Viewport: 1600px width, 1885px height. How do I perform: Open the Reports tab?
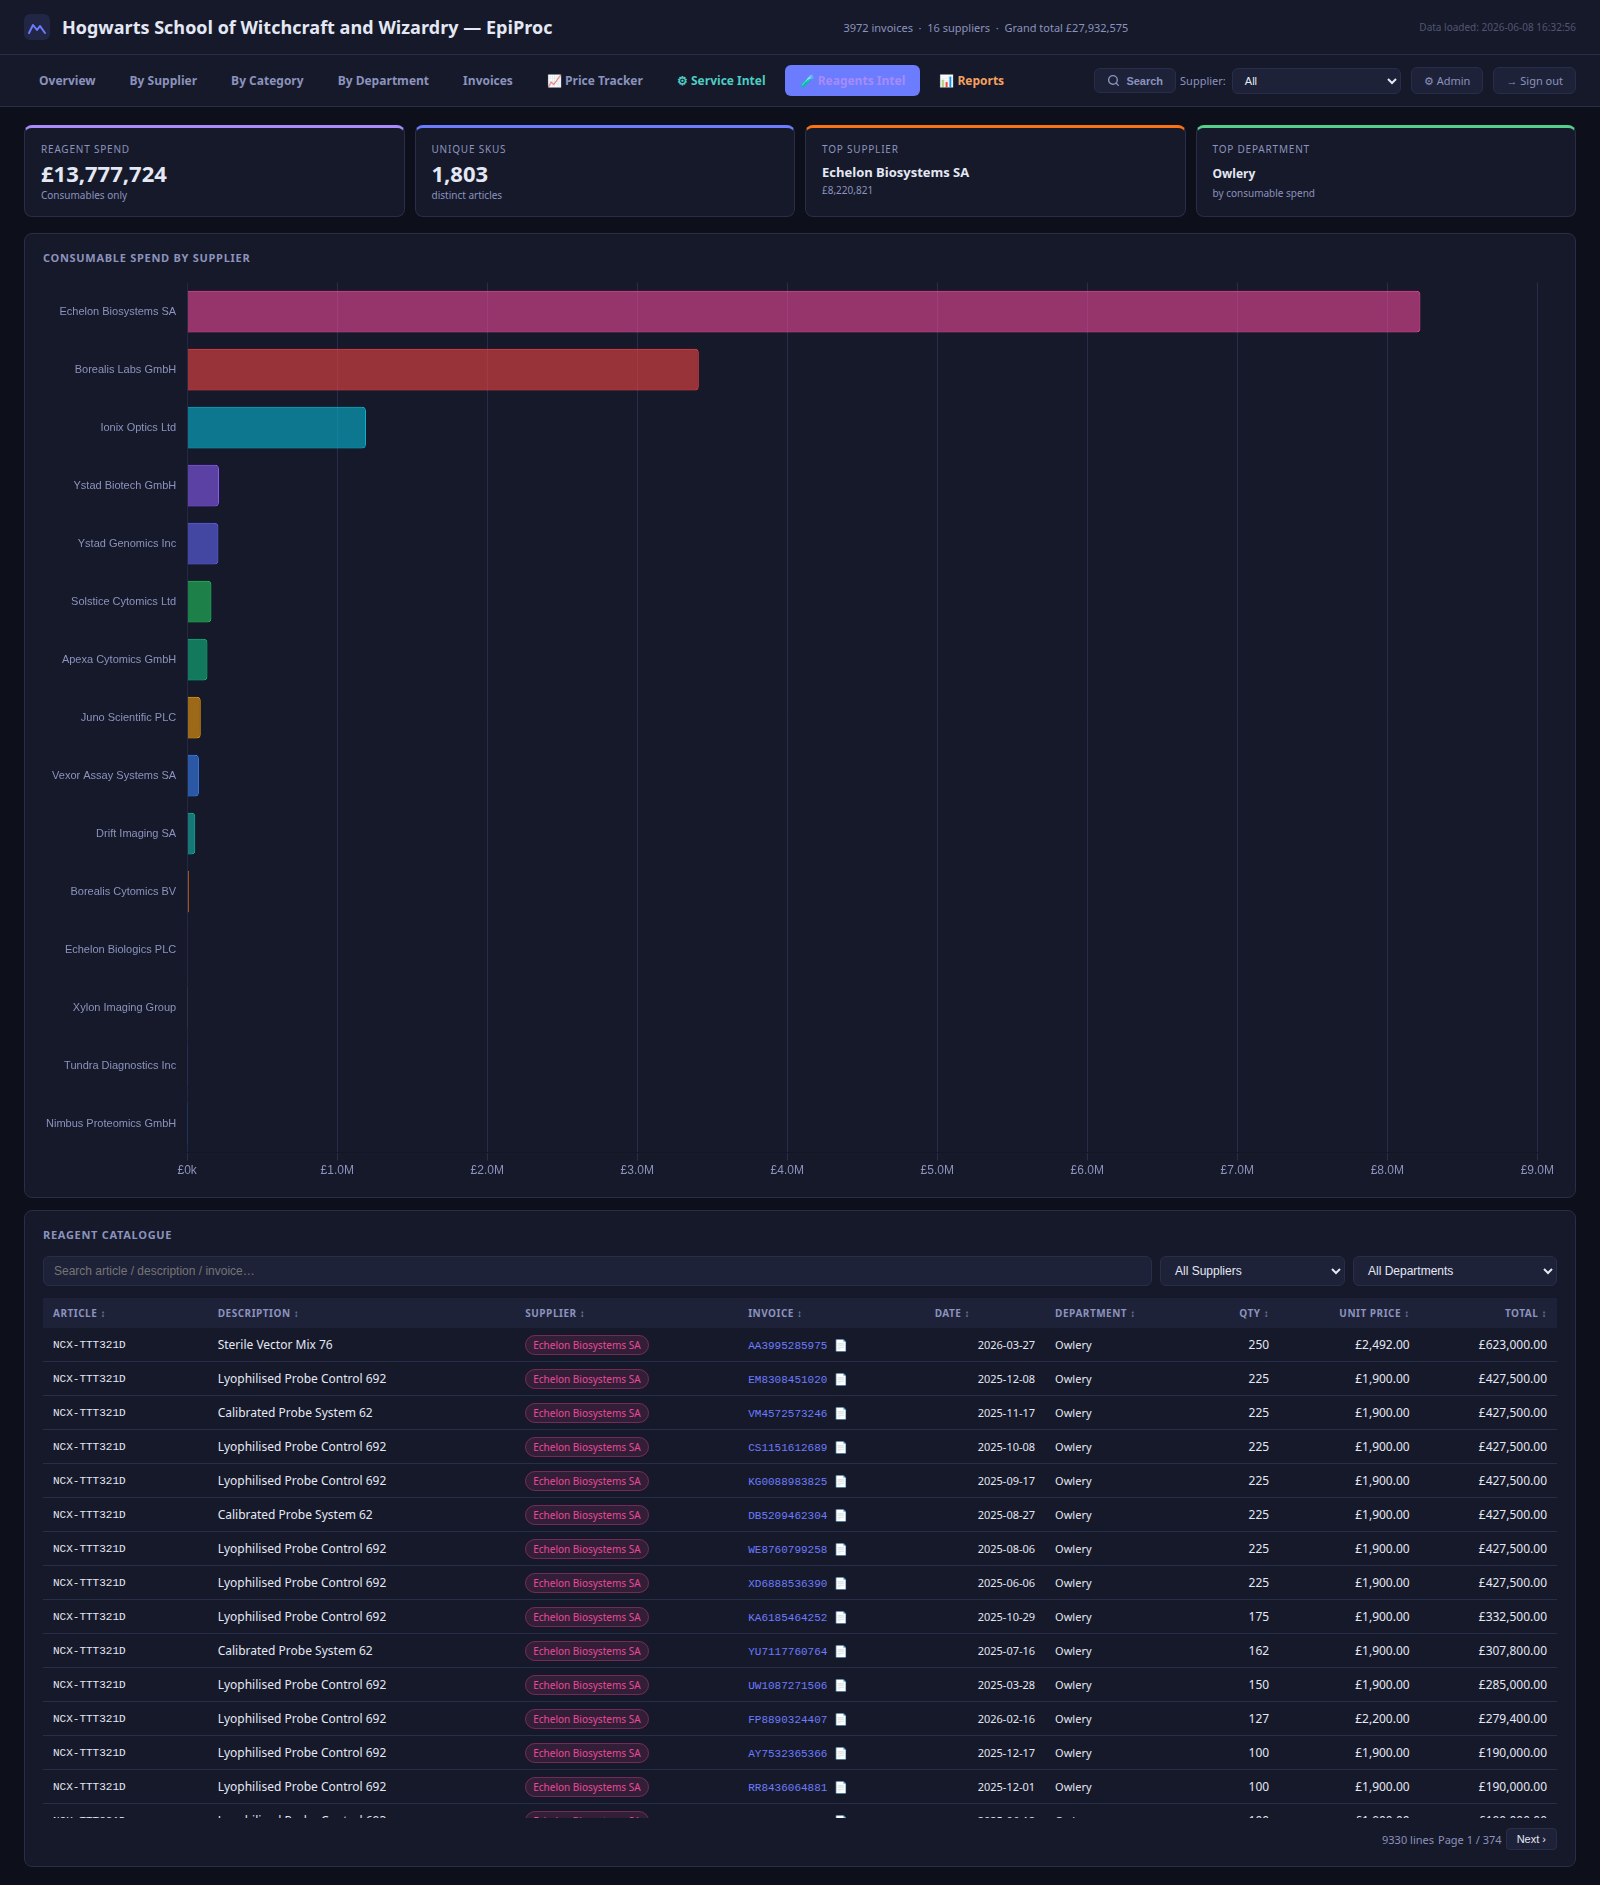pyautogui.click(x=972, y=81)
